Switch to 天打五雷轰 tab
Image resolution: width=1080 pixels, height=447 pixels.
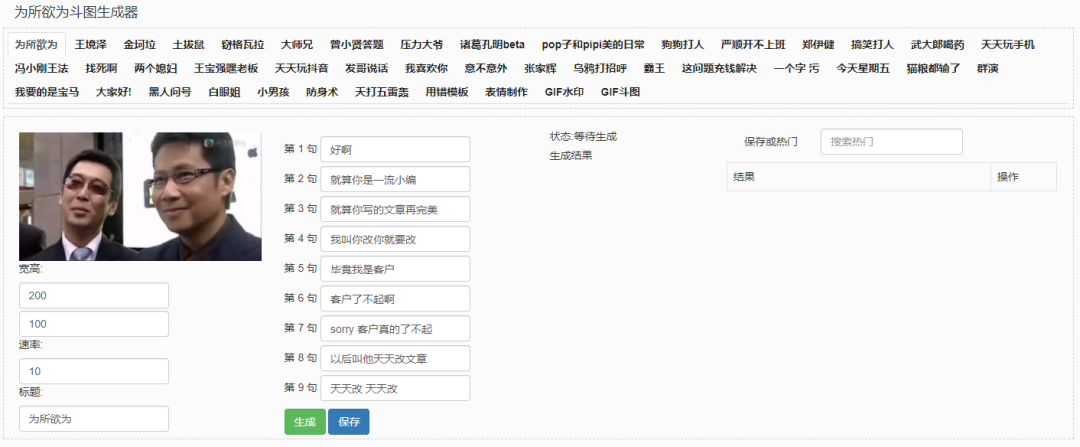382,92
